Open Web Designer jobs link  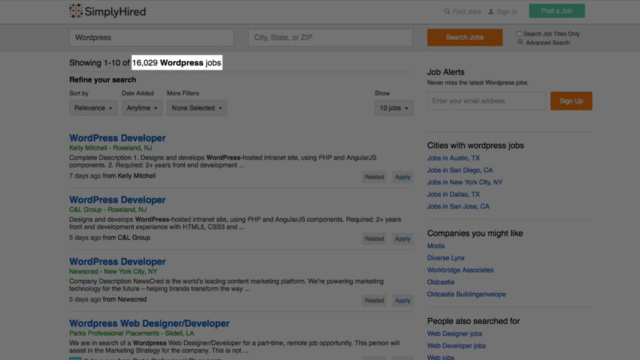[454, 333]
